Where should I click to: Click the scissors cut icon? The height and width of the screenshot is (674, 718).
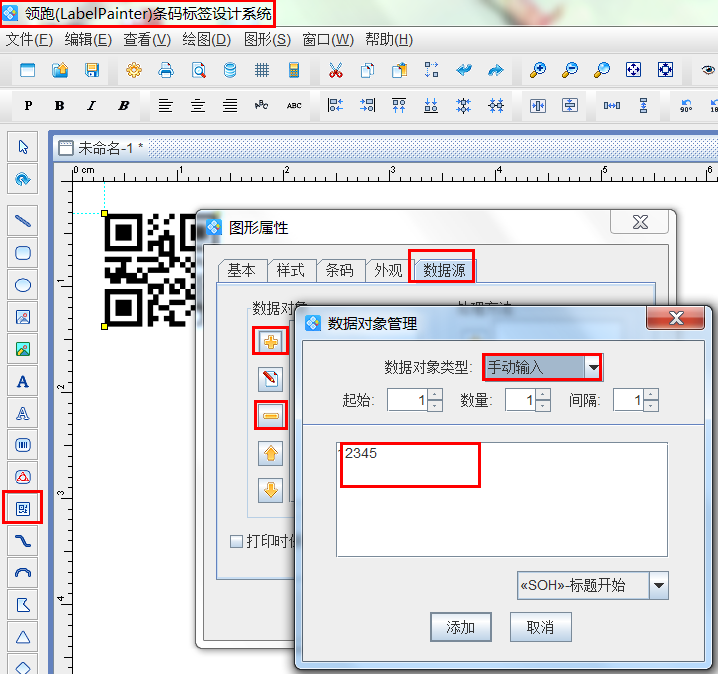coord(336,70)
